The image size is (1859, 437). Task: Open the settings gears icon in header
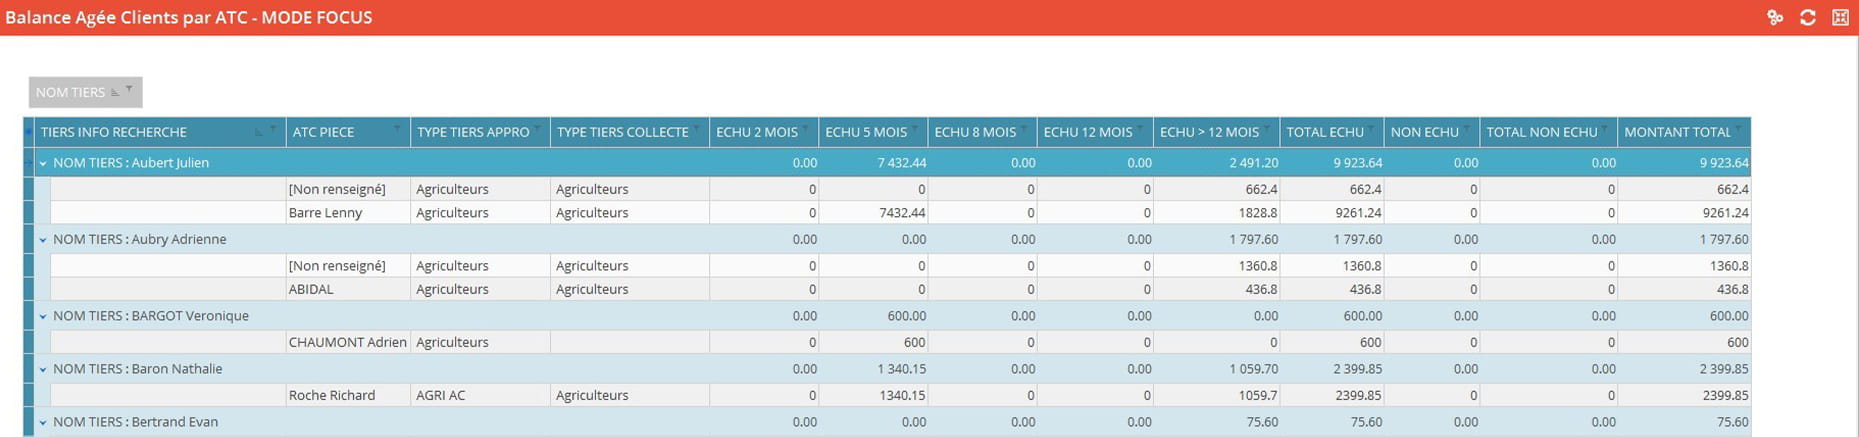1775,17
